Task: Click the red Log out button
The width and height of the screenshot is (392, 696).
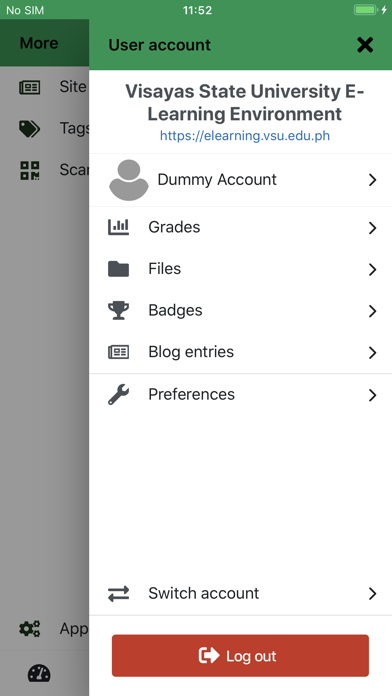Action: [240, 656]
